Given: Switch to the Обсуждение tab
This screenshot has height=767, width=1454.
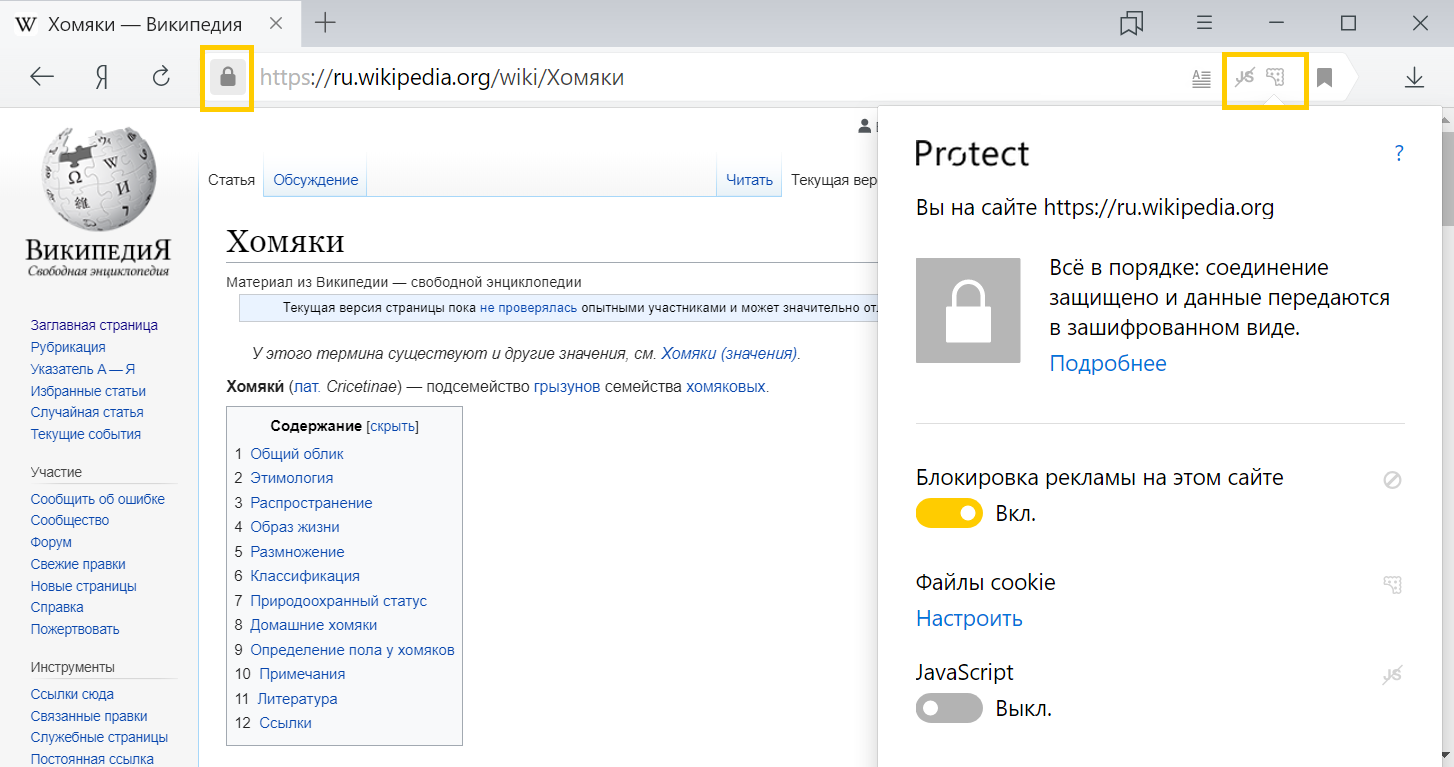Looking at the screenshot, I should coord(316,180).
